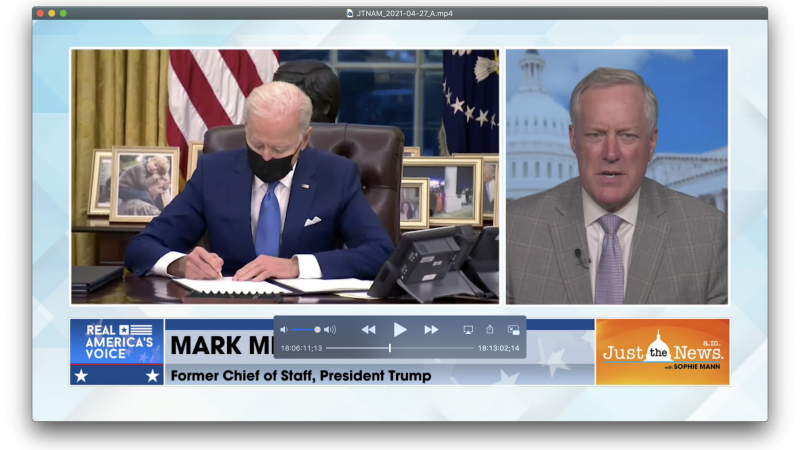Click the playhead on the timeline scrubber
The height and width of the screenshot is (450, 800).
pos(390,348)
